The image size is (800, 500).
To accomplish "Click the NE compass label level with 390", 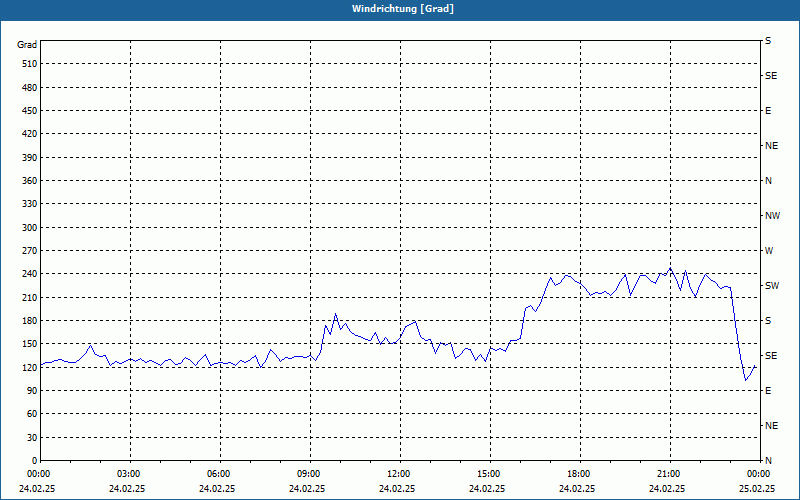I will (x=771, y=146).
